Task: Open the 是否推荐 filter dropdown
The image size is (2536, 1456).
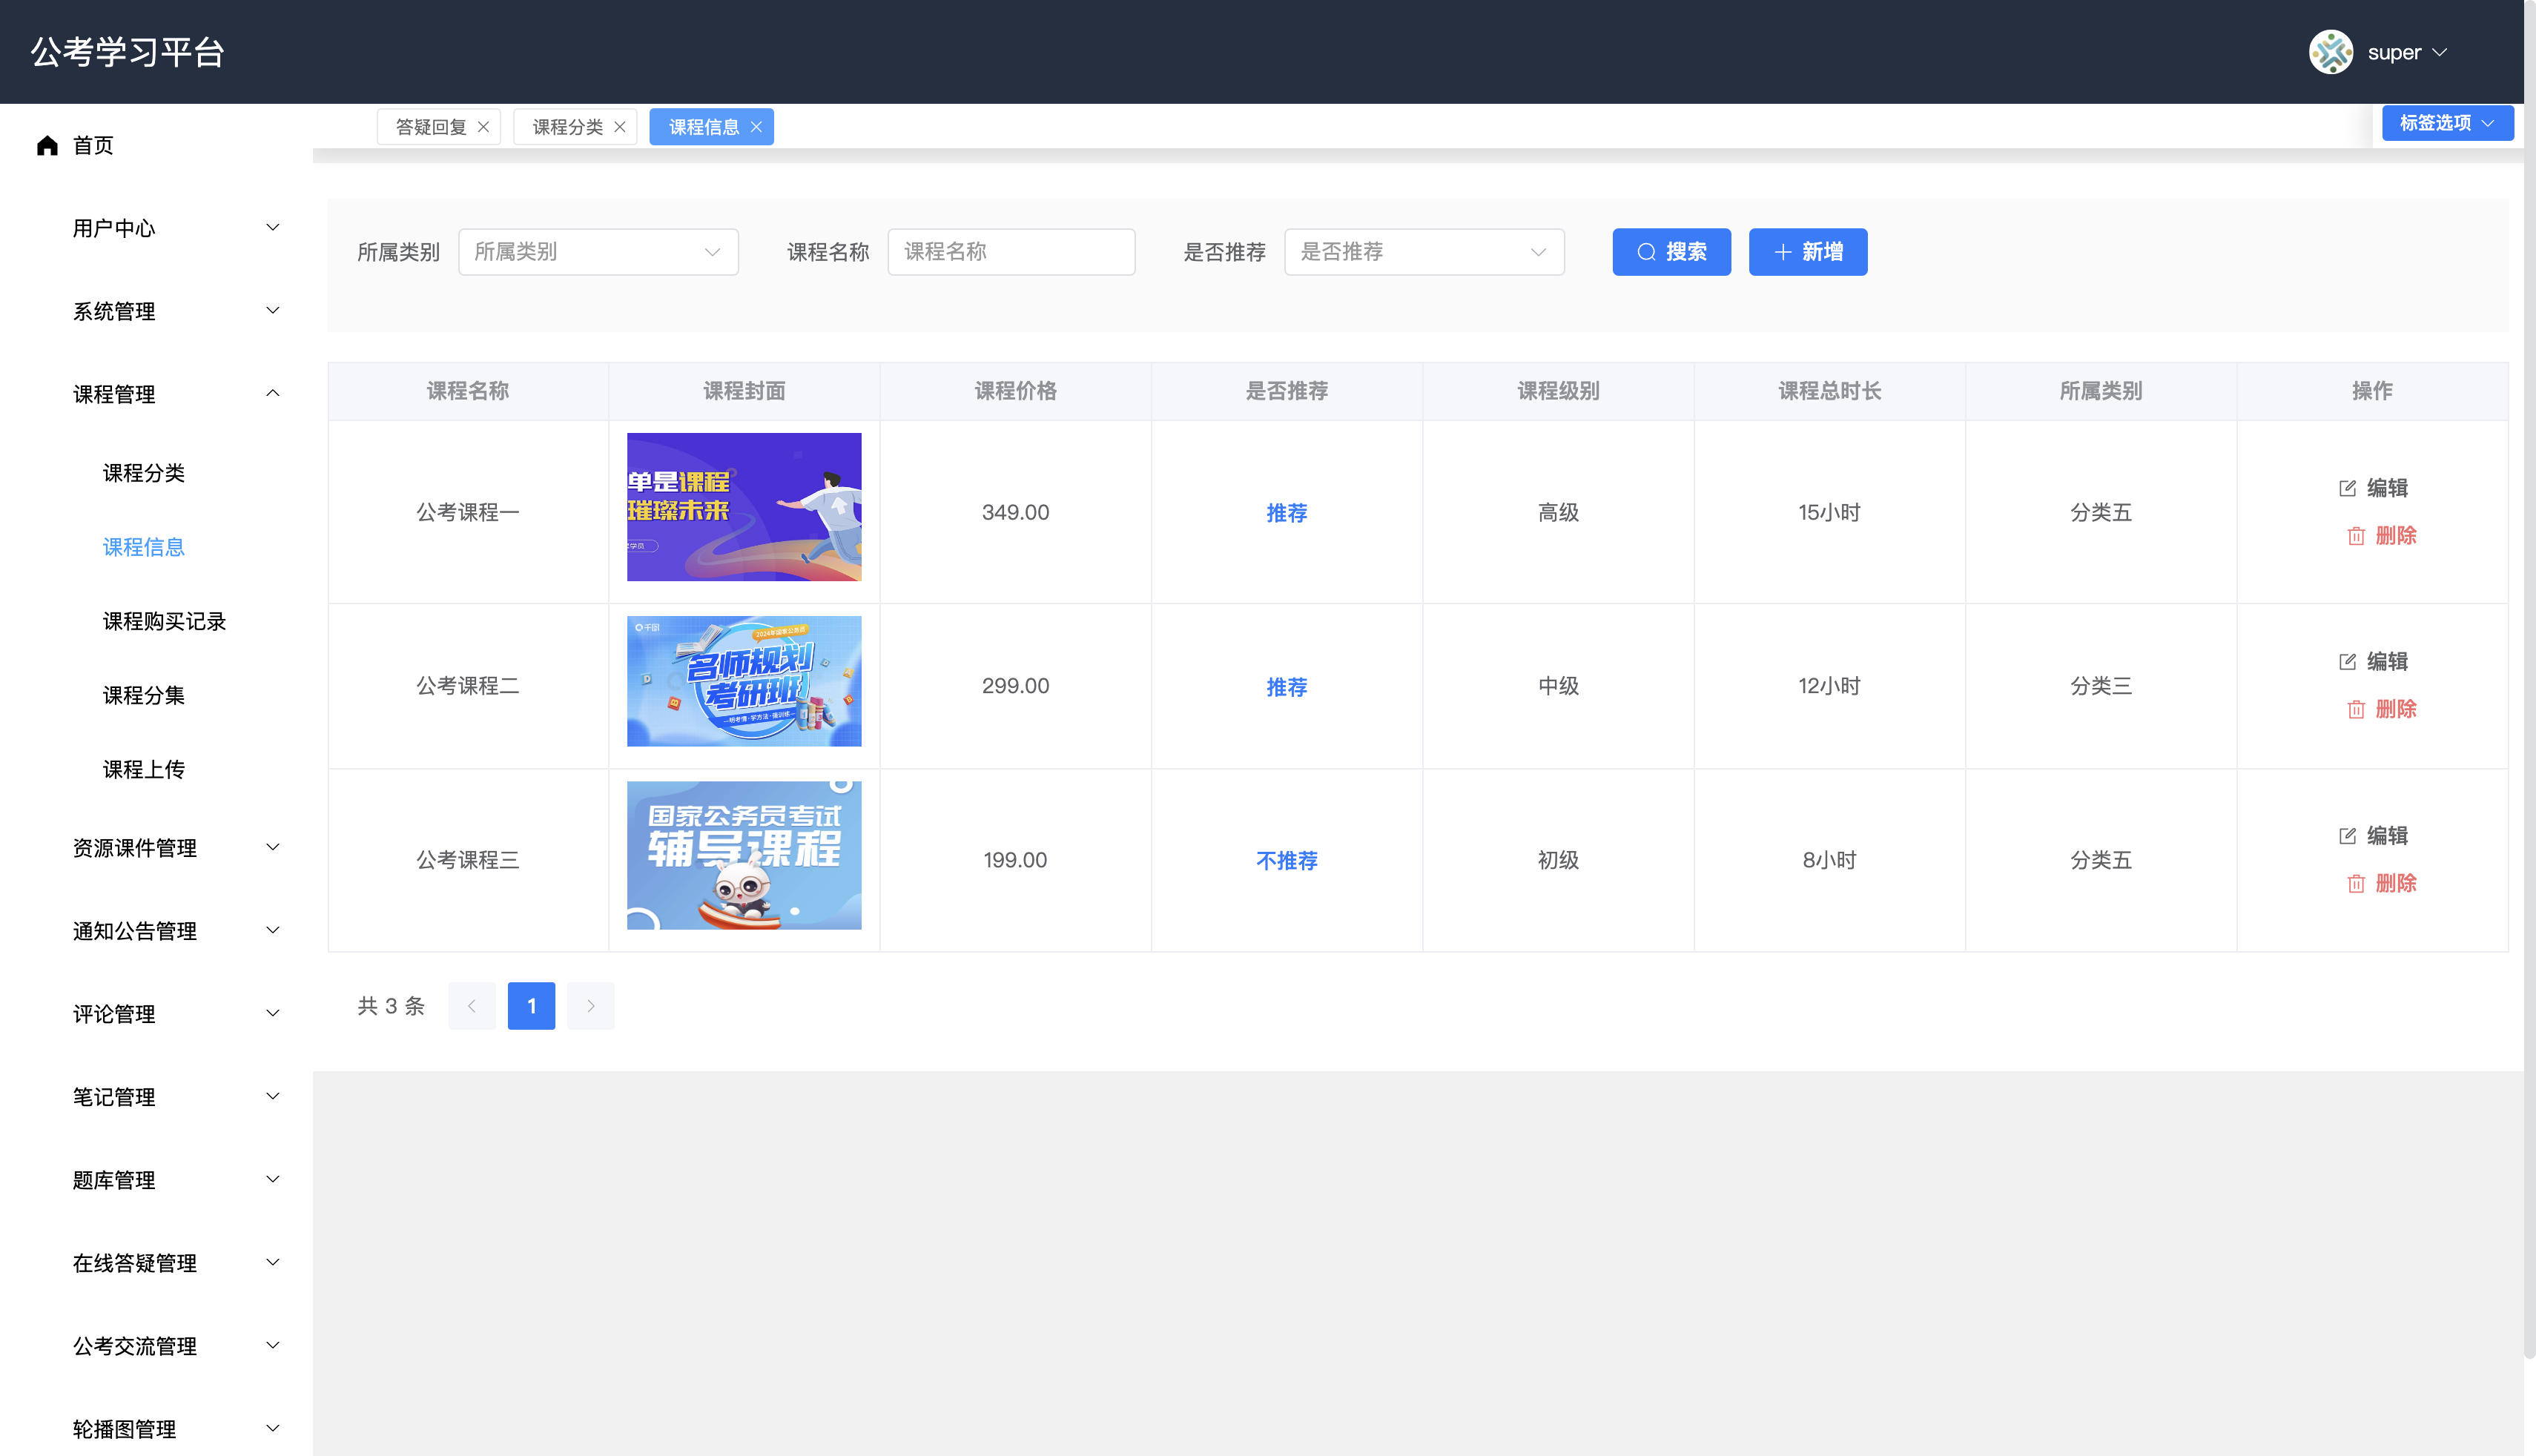Action: pyautogui.click(x=1424, y=252)
